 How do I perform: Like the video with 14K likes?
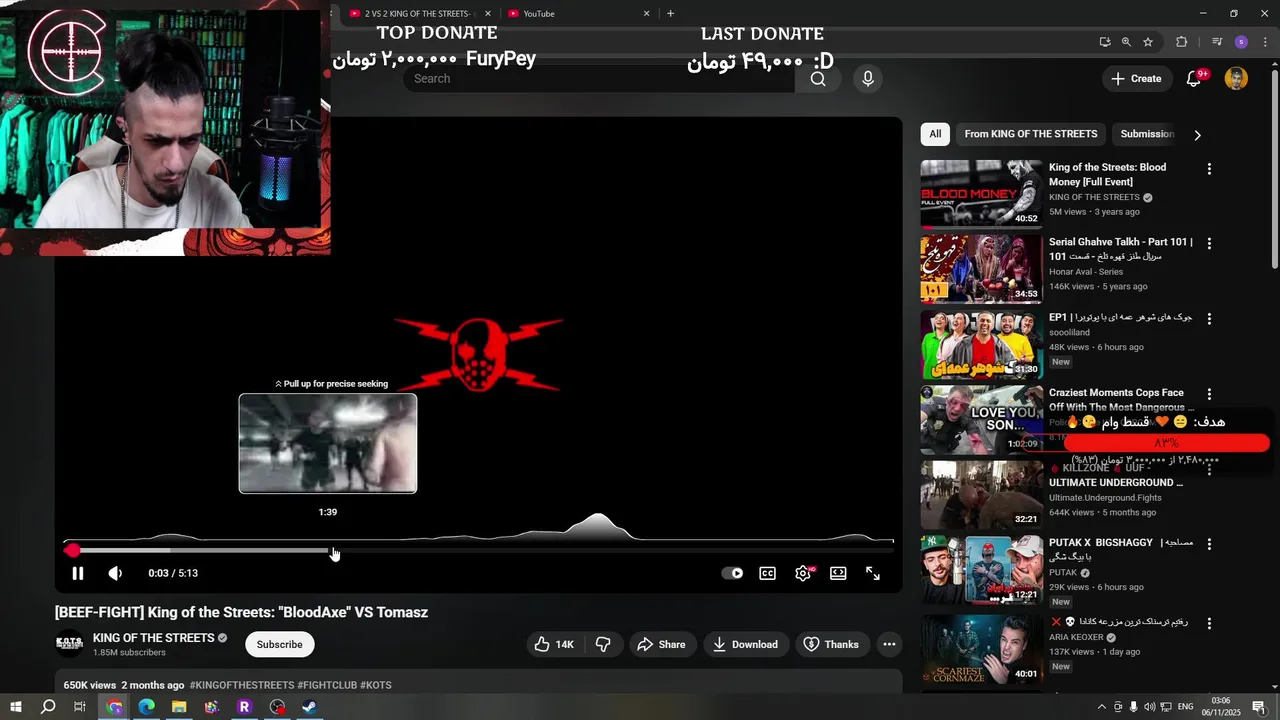554,644
